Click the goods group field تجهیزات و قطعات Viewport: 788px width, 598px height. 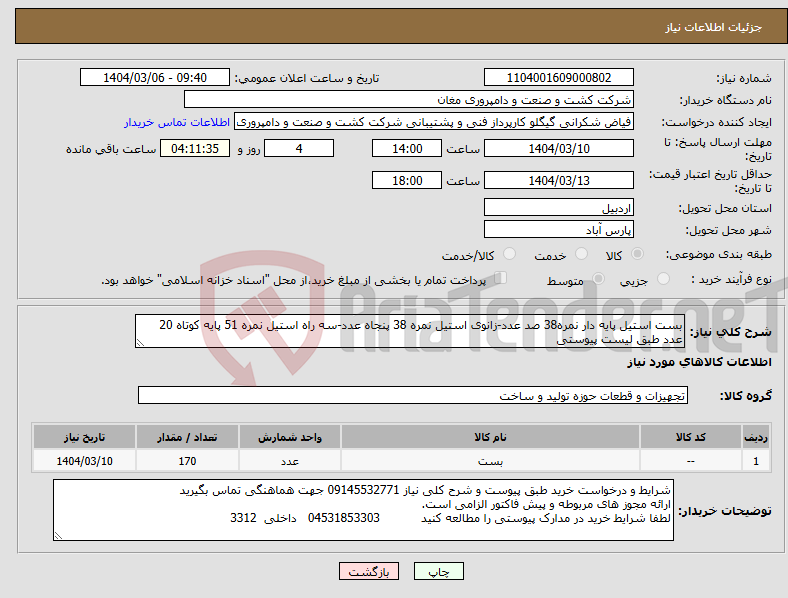click(x=413, y=395)
